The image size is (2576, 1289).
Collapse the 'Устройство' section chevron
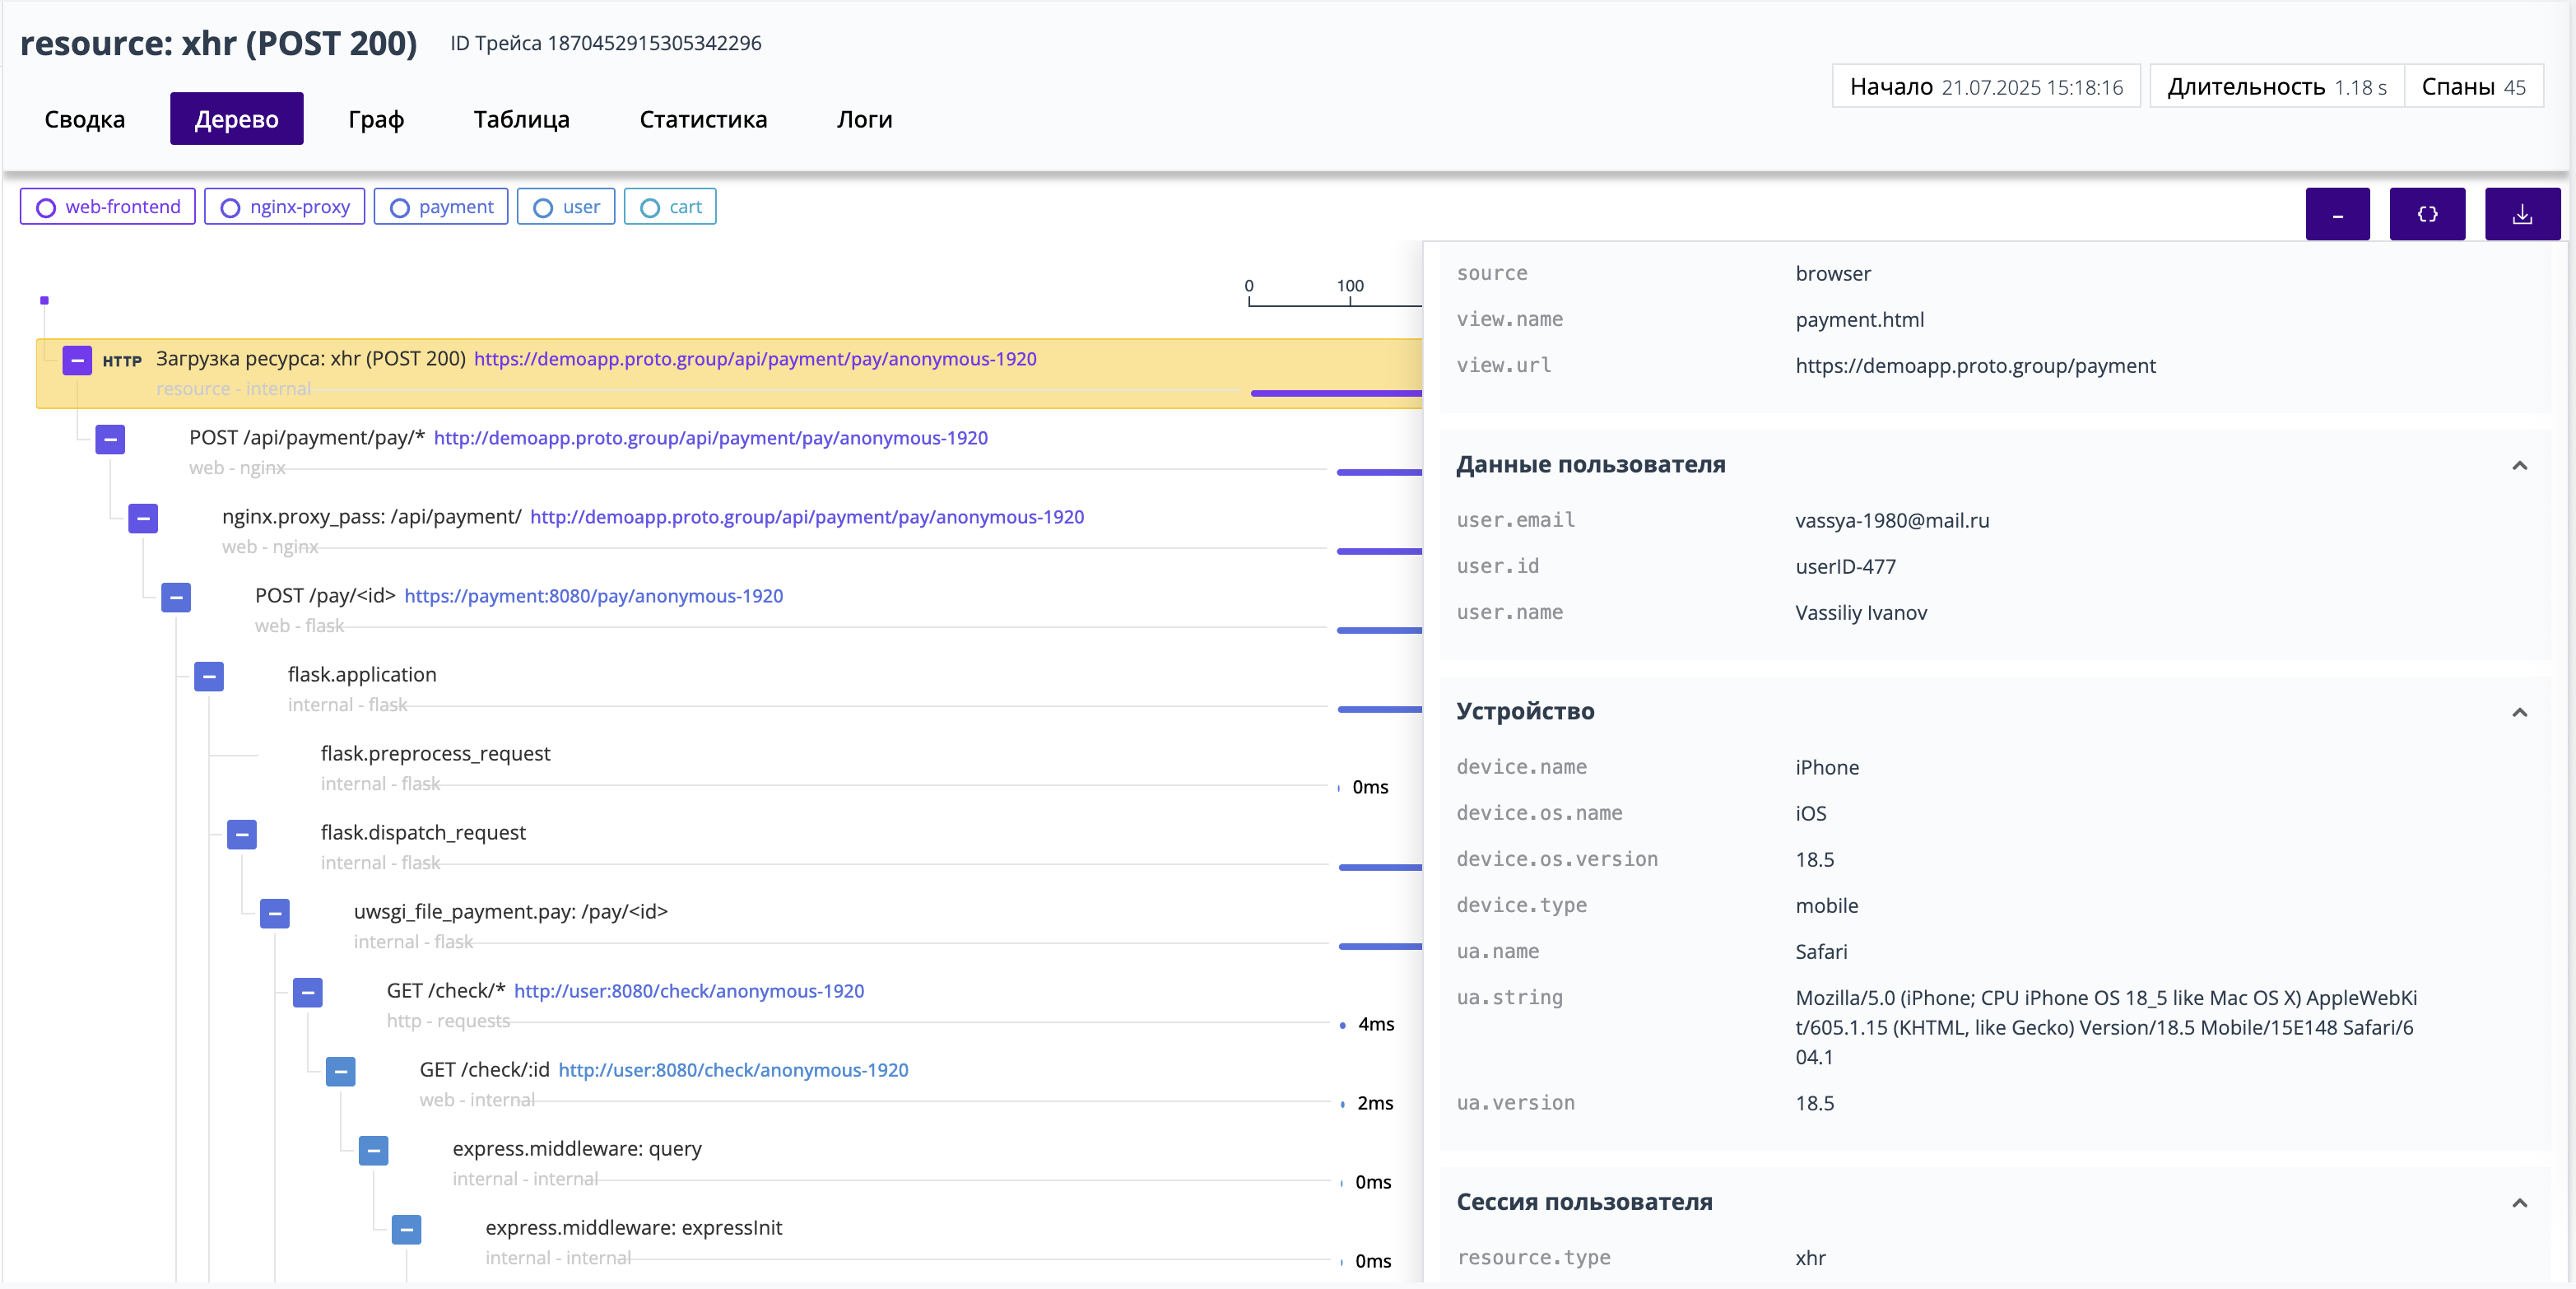pyautogui.click(x=2519, y=712)
